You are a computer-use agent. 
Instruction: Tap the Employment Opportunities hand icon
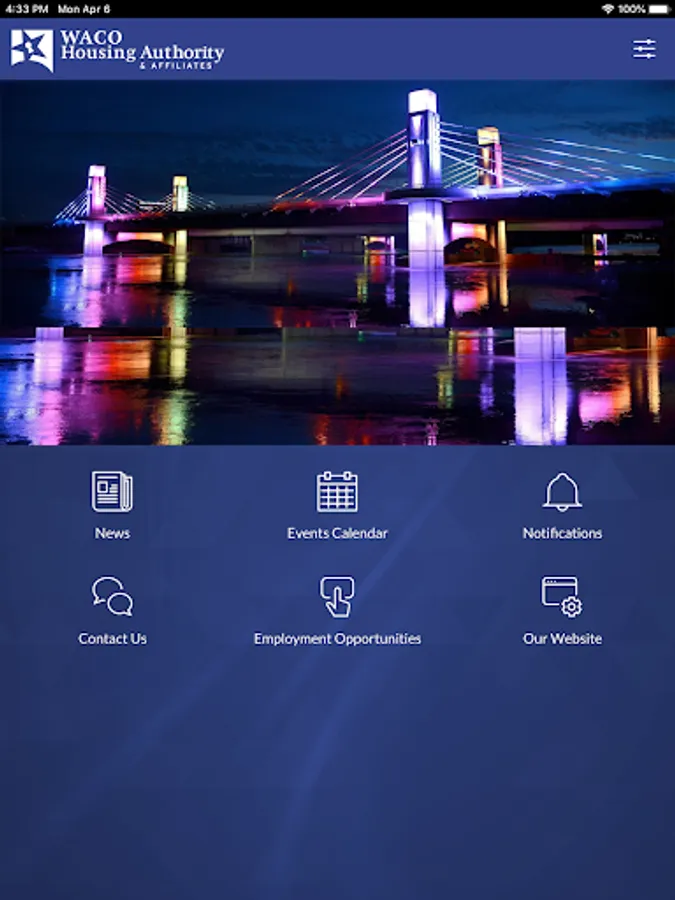pos(337,597)
